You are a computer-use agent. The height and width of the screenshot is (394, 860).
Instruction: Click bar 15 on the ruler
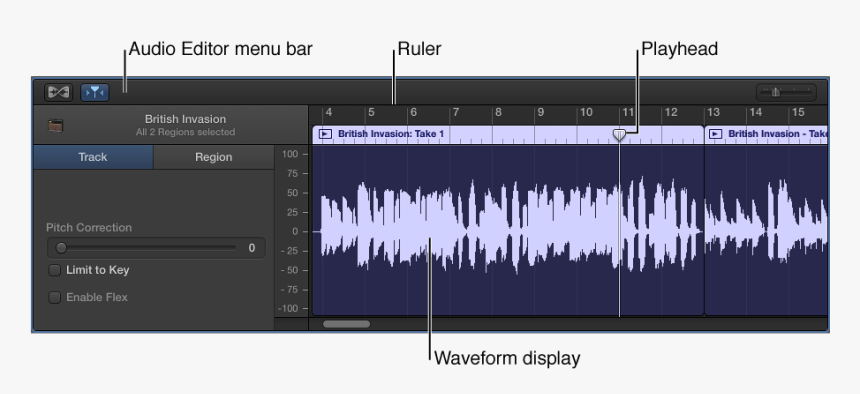click(798, 112)
